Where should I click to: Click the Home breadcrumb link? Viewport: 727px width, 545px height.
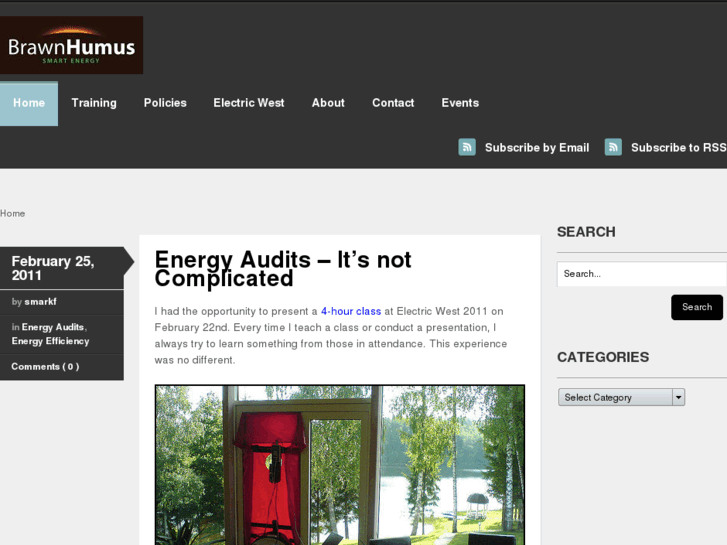point(13,213)
